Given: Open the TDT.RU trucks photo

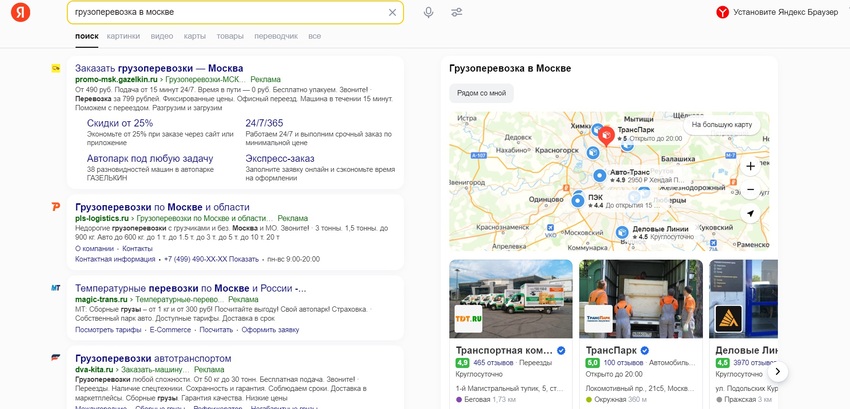Looking at the screenshot, I should pyautogui.click(x=511, y=298).
